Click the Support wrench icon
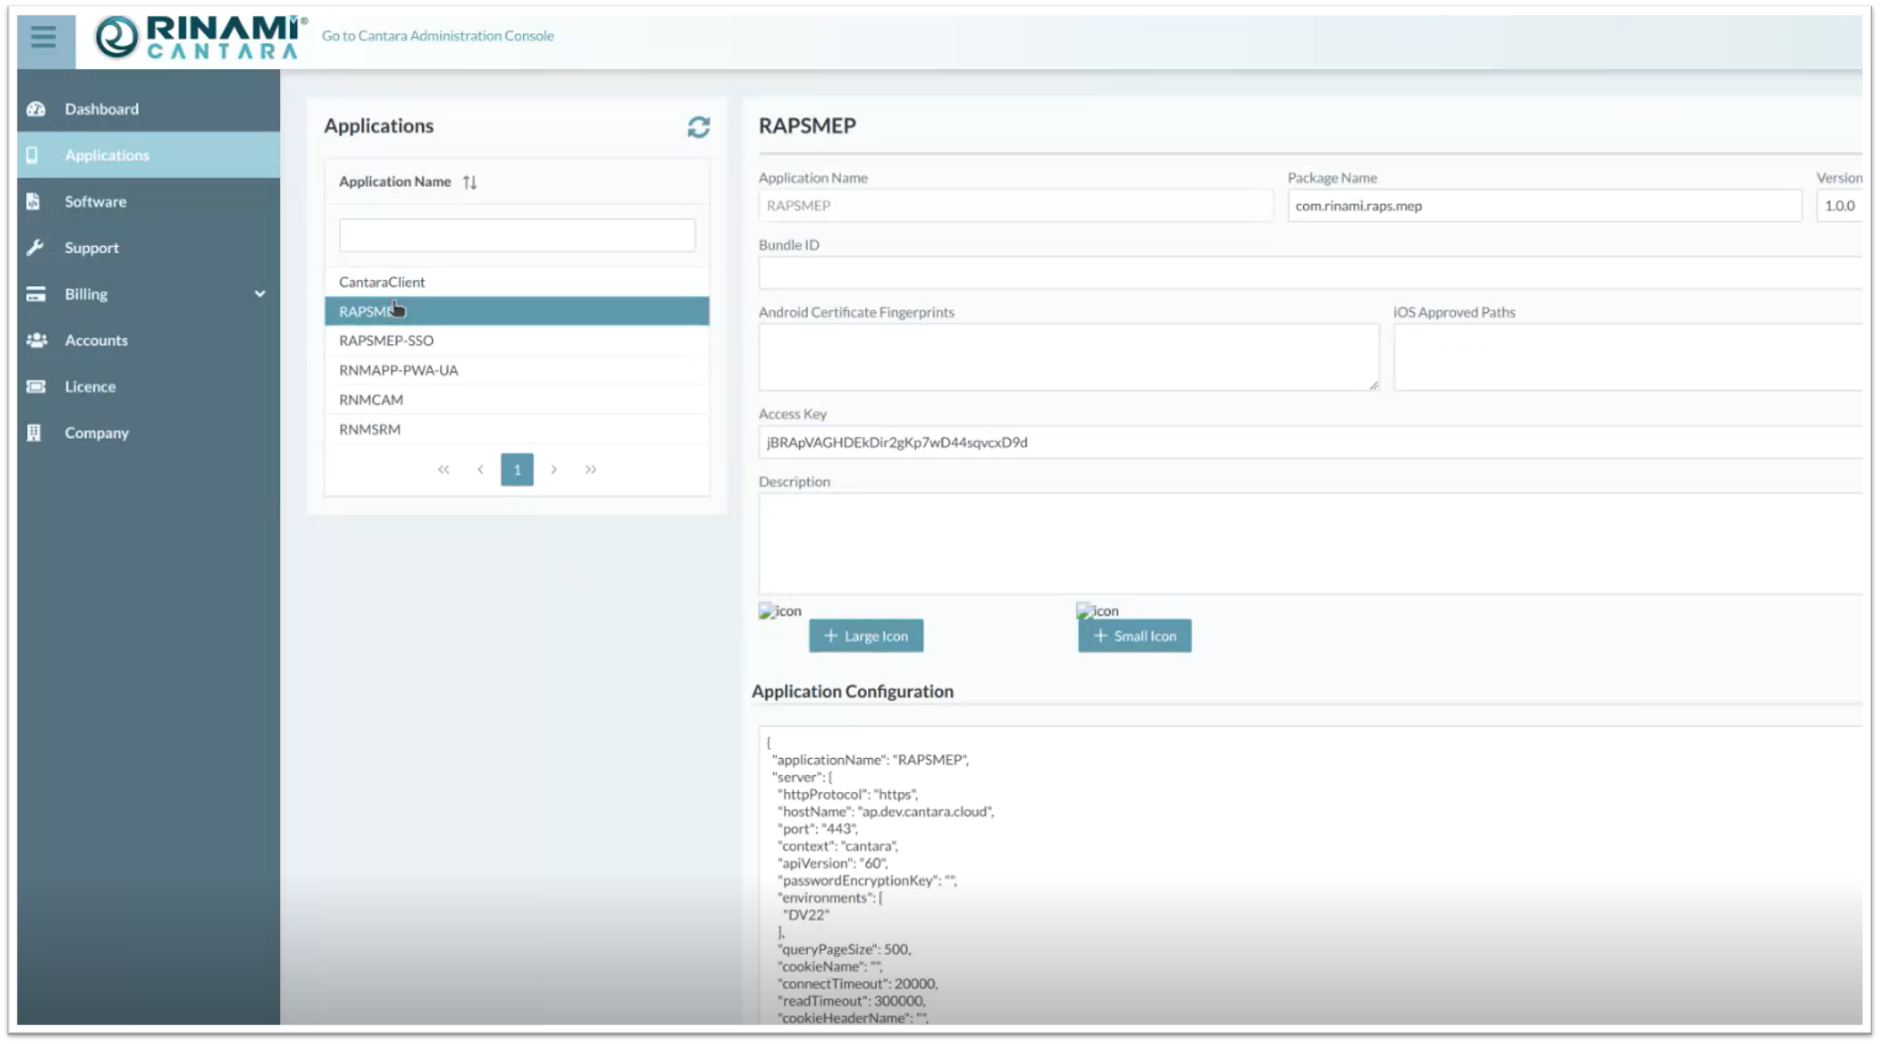This screenshot has height=1044, width=1880. [x=35, y=247]
